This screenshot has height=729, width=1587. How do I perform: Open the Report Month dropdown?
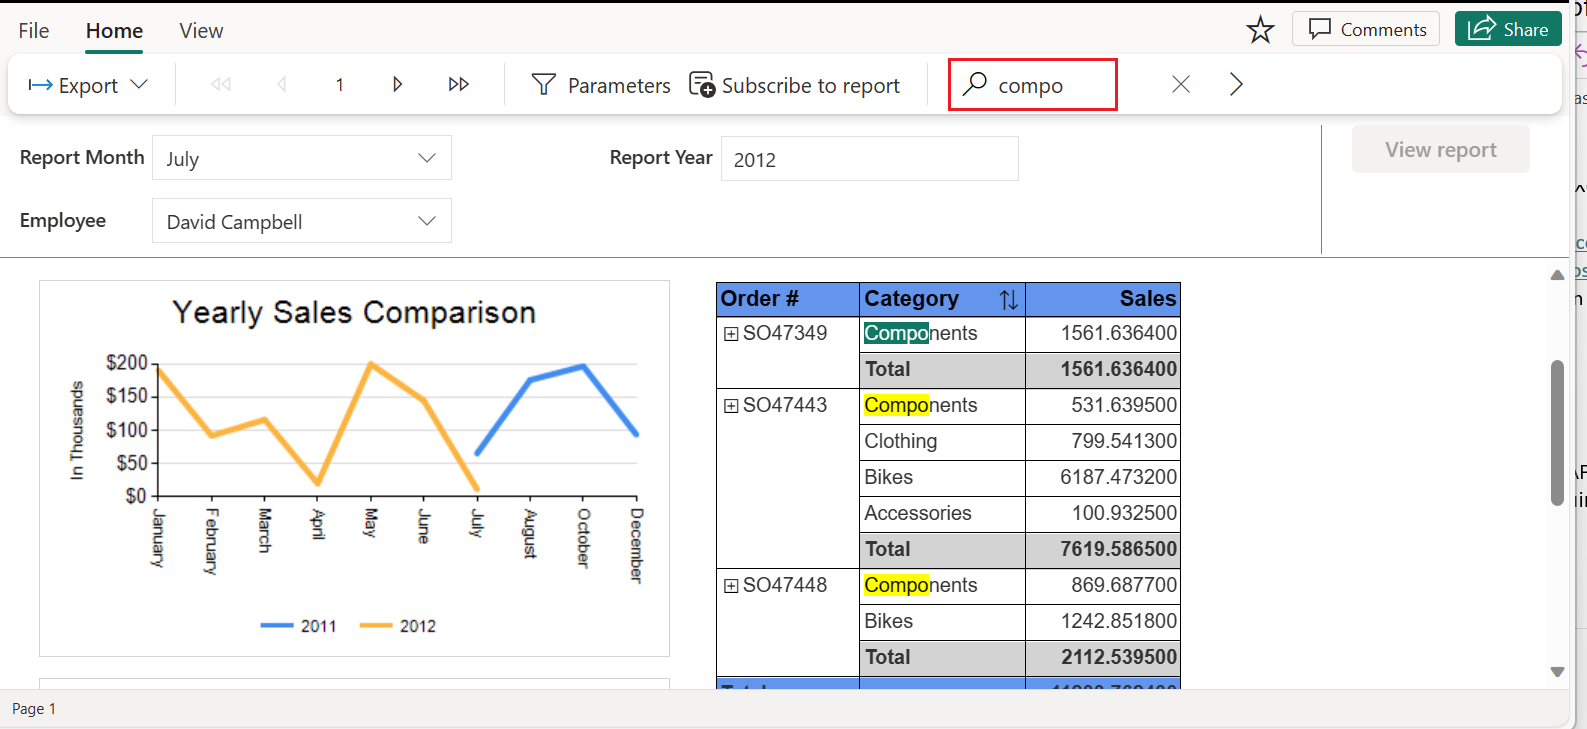point(302,158)
